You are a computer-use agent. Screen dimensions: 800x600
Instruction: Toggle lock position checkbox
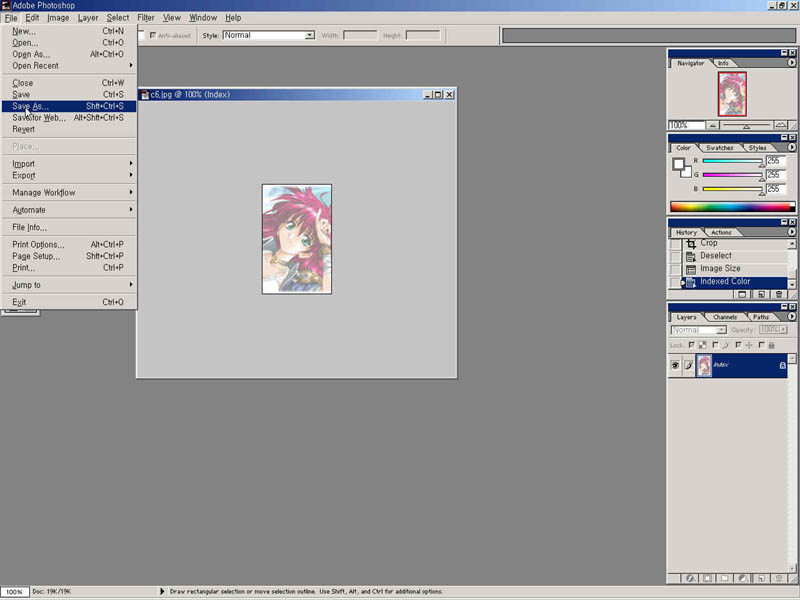point(738,345)
